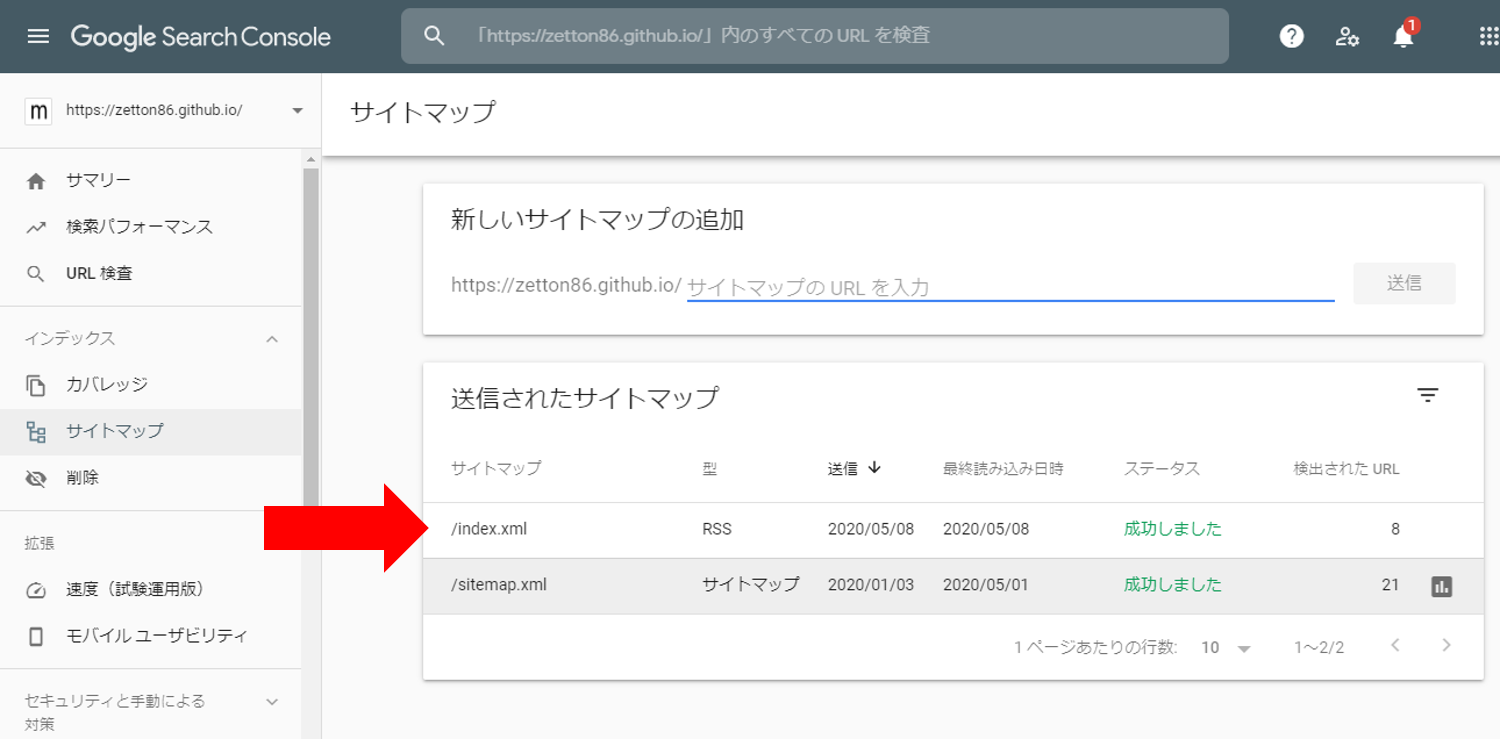This screenshot has height=739, width=1500.
Task: Open the filter icon for submitted sitemaps
Action: tap(1427, 395)
